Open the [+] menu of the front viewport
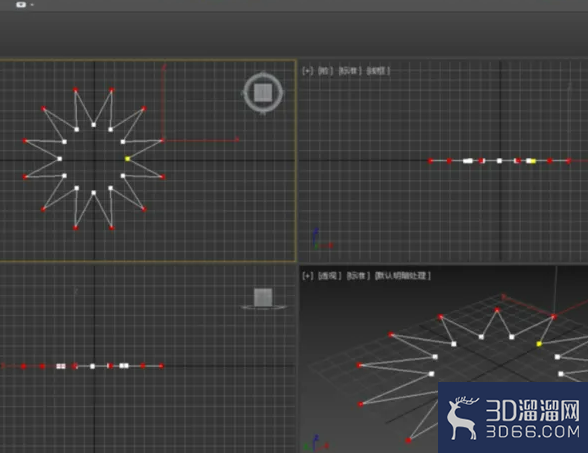 [307, 71]
